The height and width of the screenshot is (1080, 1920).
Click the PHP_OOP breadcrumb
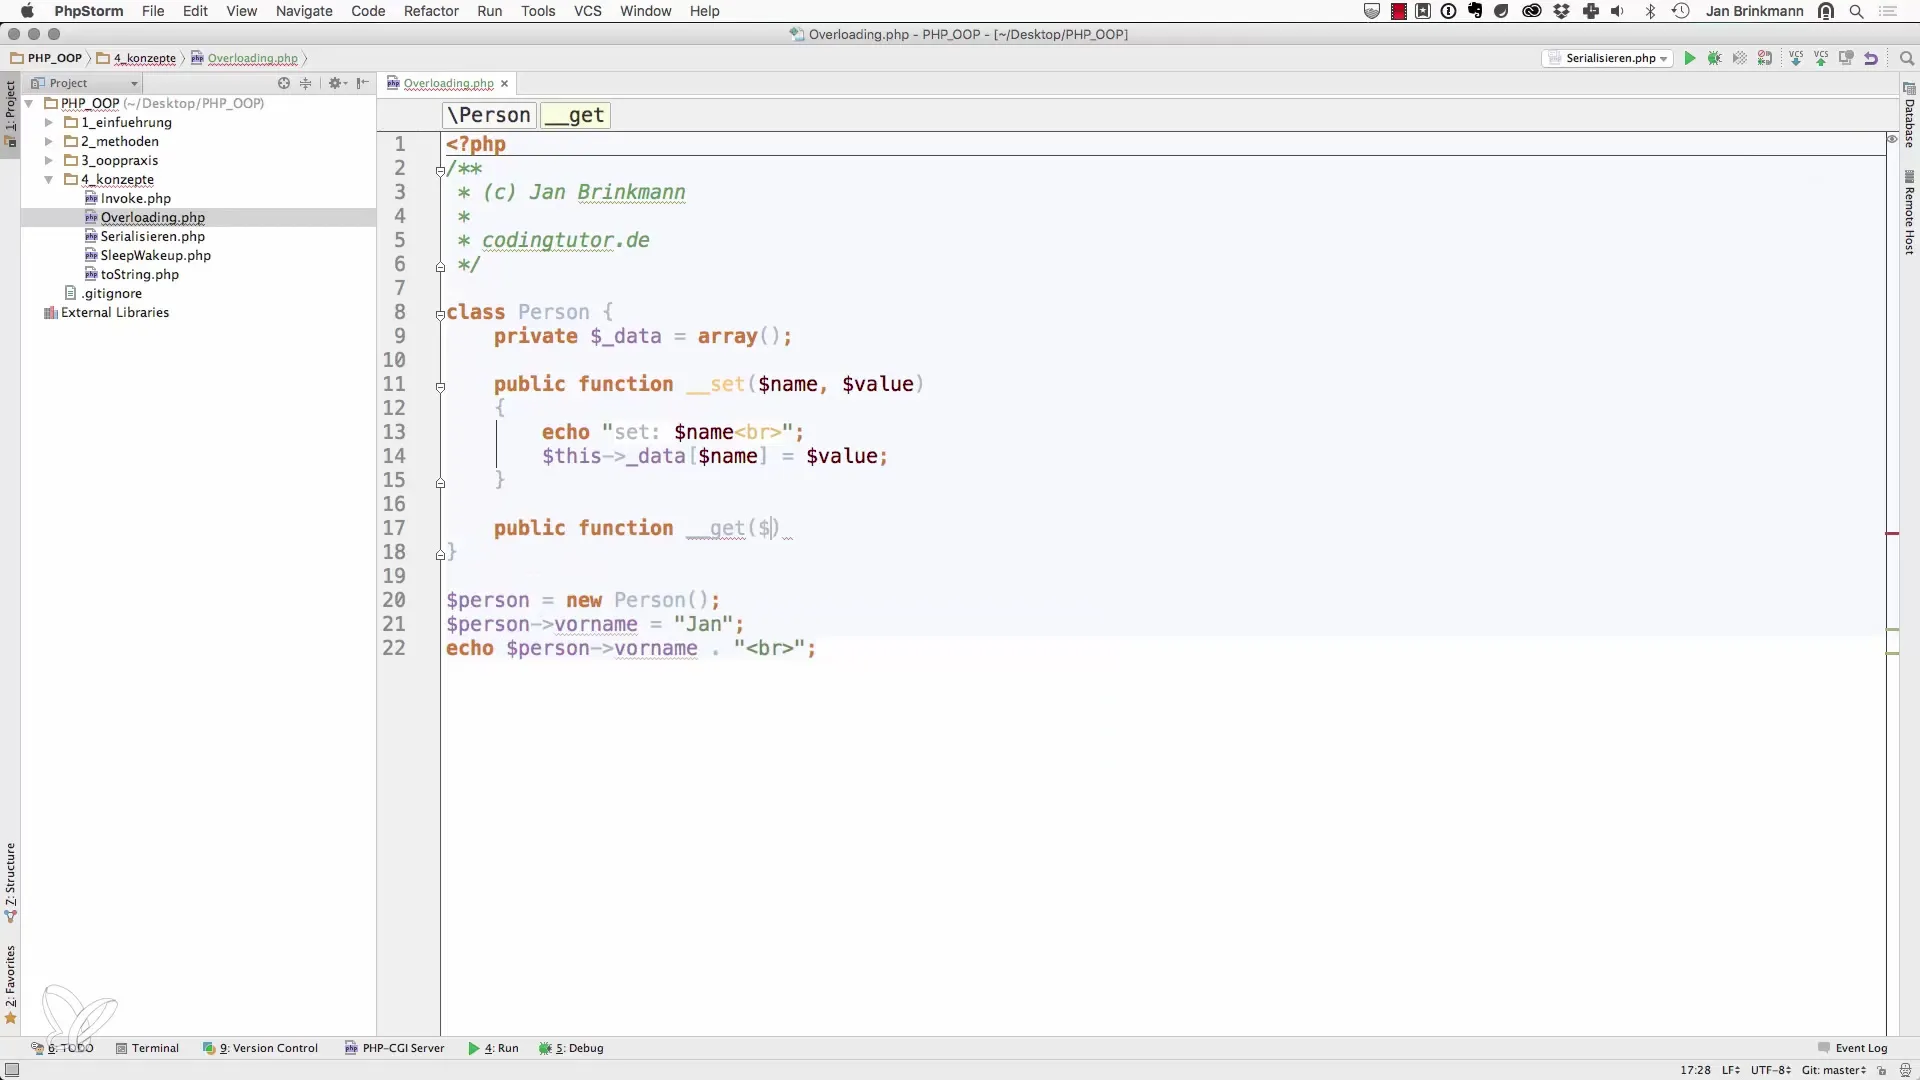point(47,58)
